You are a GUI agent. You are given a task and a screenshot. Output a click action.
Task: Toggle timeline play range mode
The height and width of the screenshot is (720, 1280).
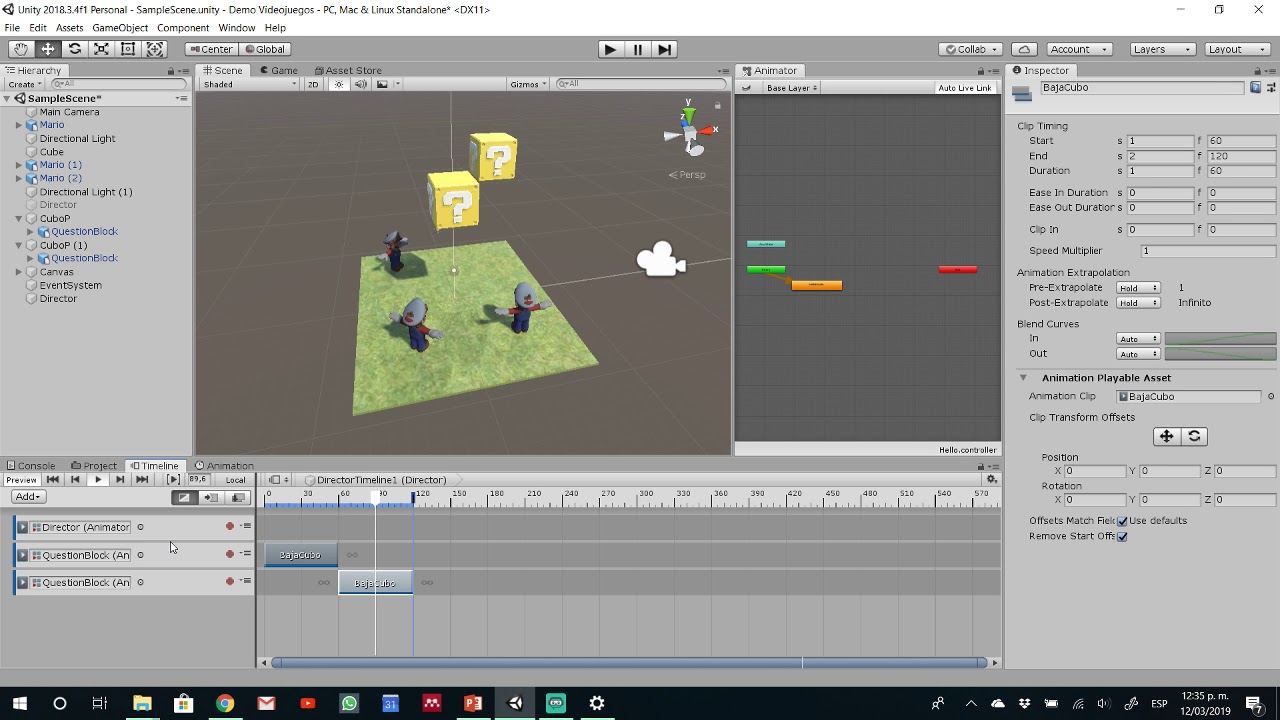tap(174, 480)
